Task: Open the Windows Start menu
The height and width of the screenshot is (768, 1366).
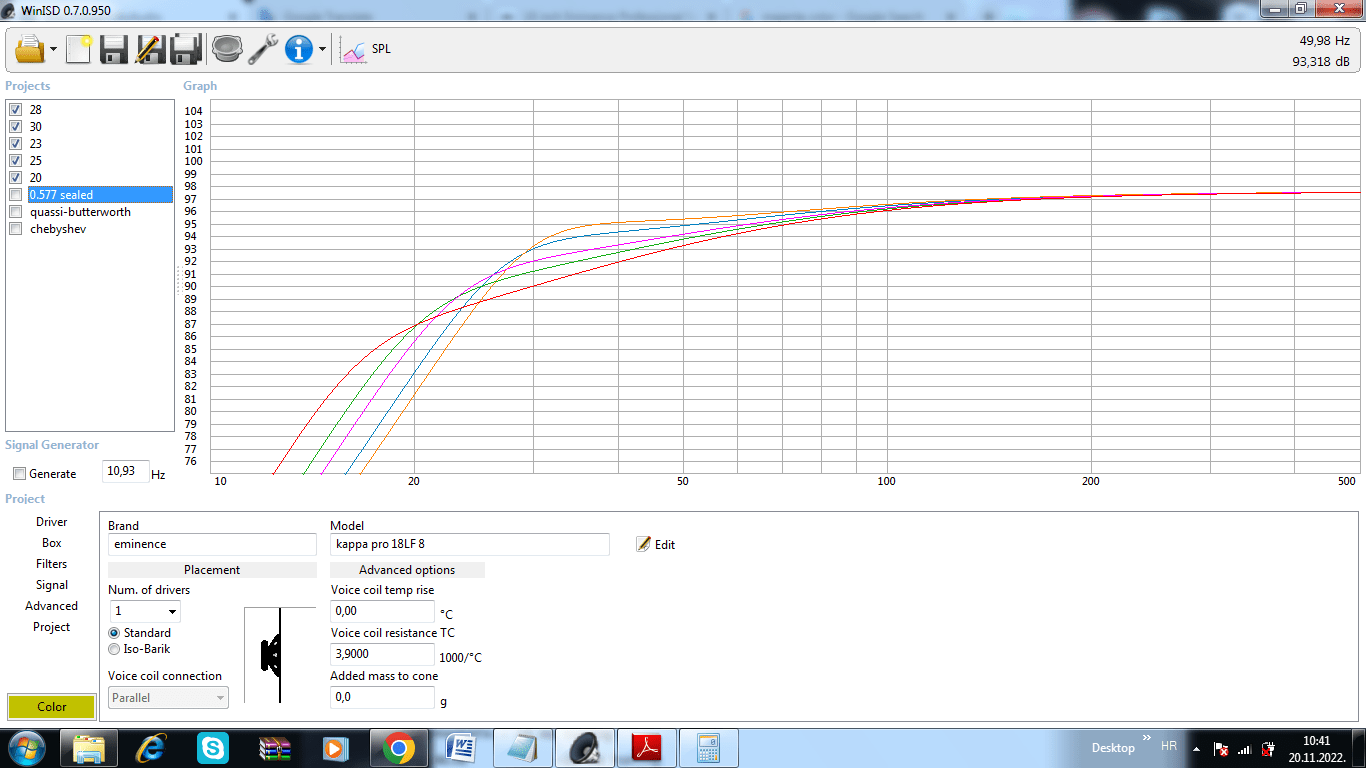Action: point(26,747)
